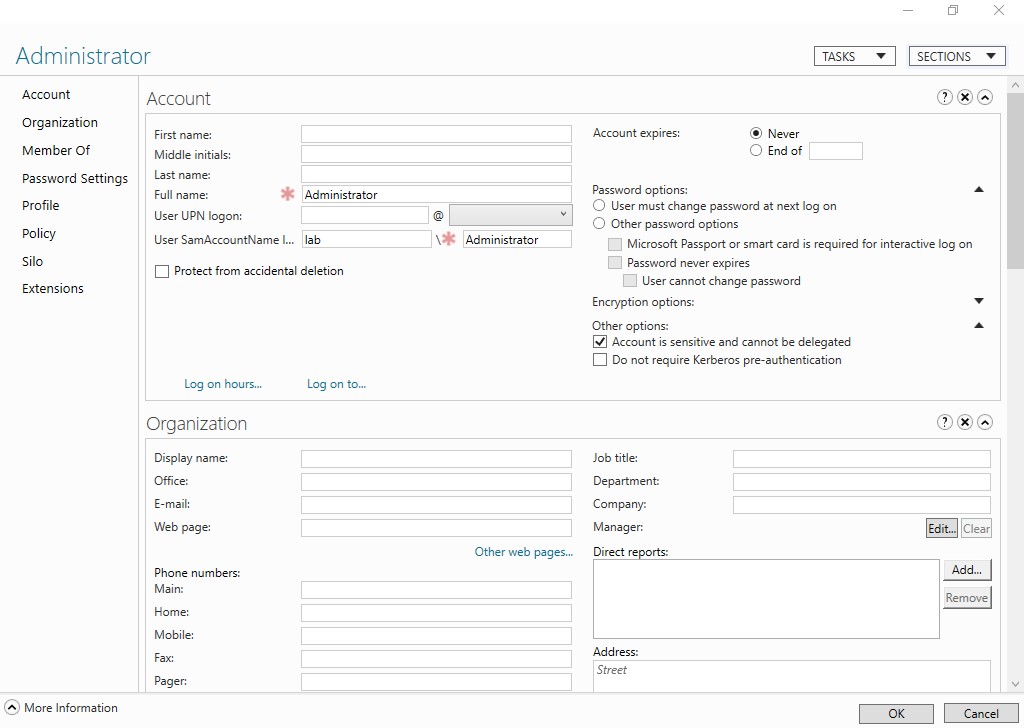Expand More Information chevron icon

point(12,708)
